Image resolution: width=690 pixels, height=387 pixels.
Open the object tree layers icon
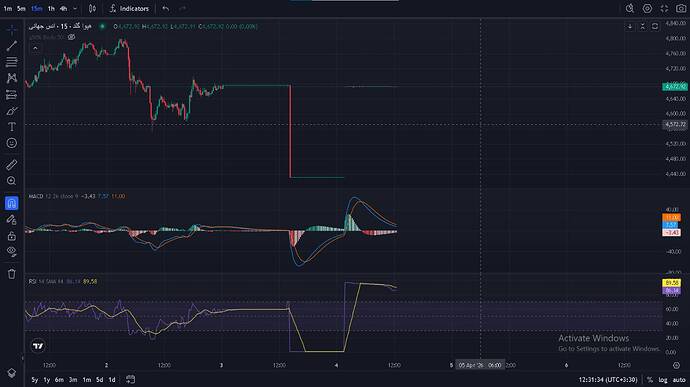12,372
